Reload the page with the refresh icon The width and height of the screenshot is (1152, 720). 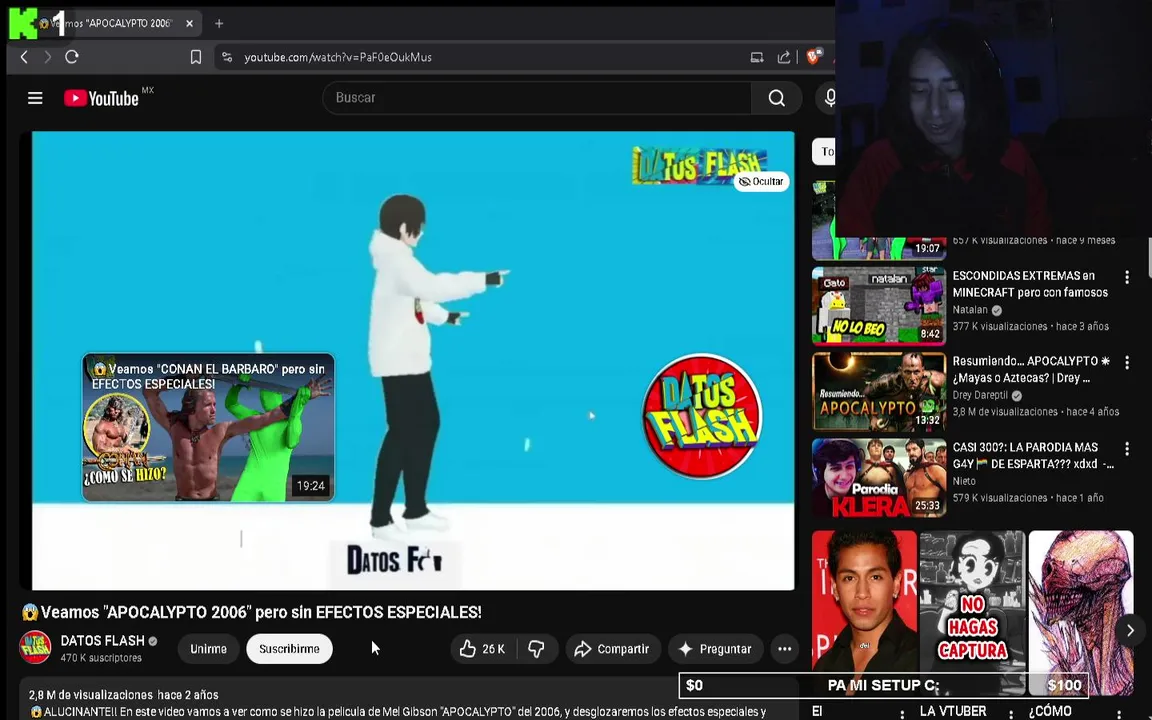[72, 57]
